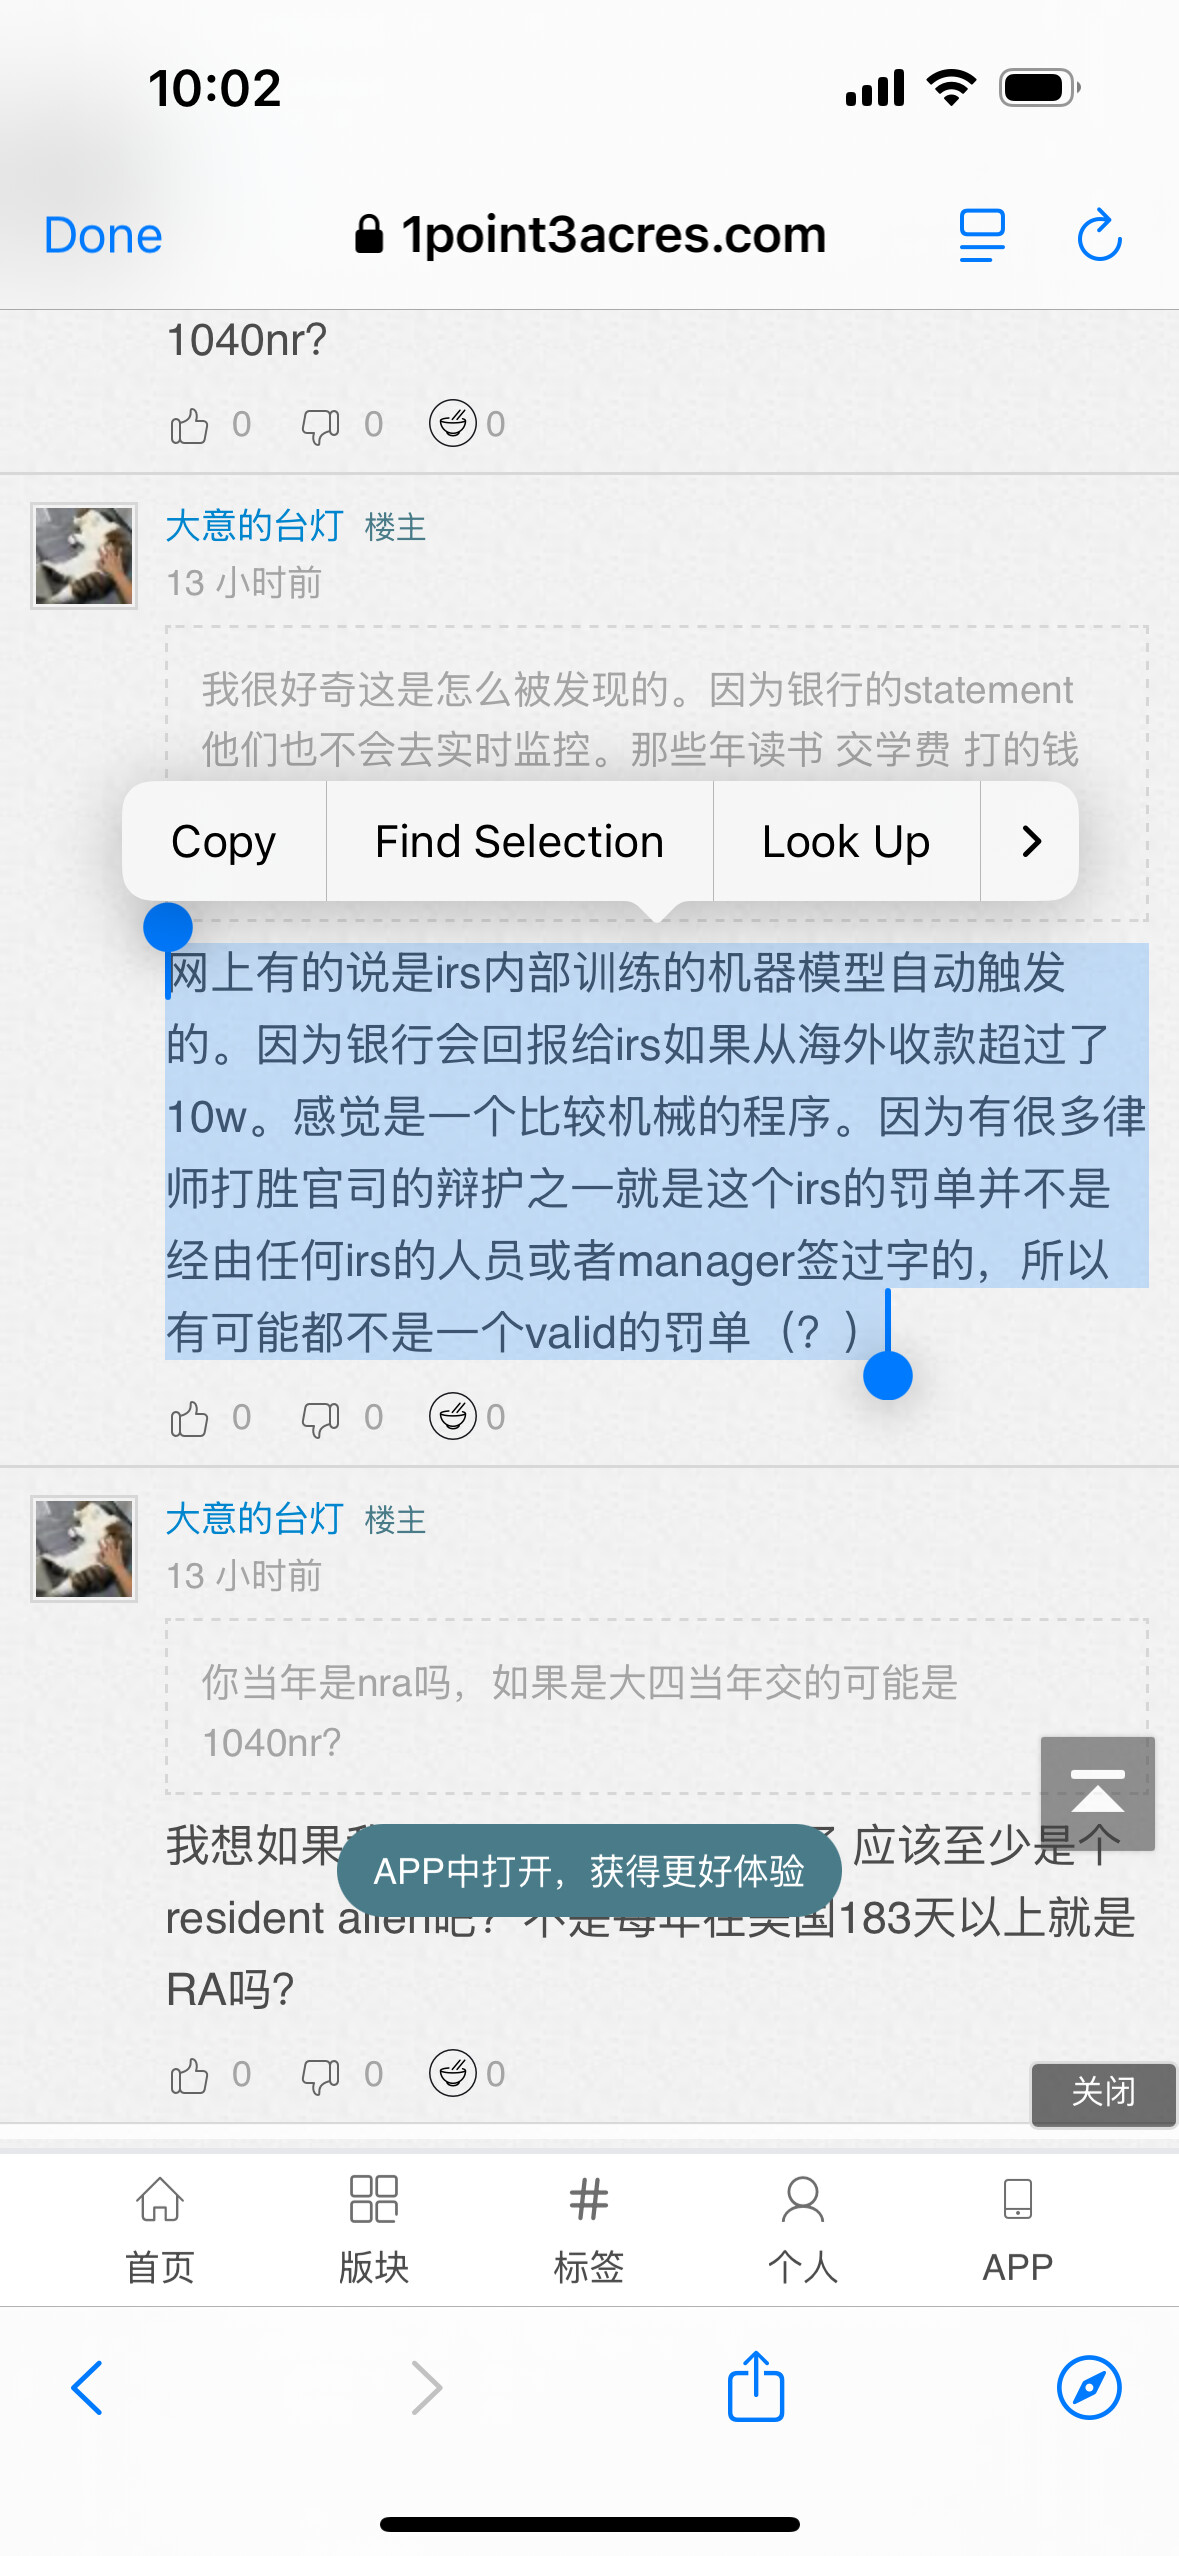Open in Safari via compass icon

(1089, 2387)
